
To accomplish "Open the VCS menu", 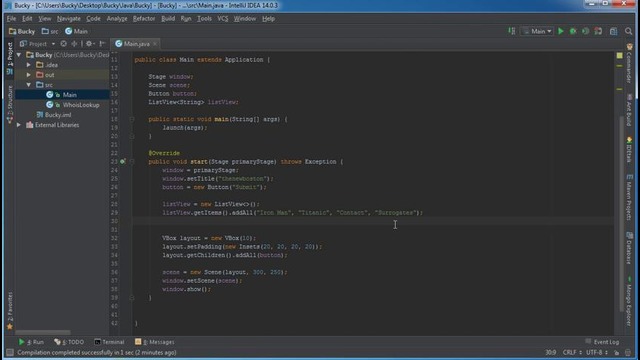I will click(x=222, y=19).
